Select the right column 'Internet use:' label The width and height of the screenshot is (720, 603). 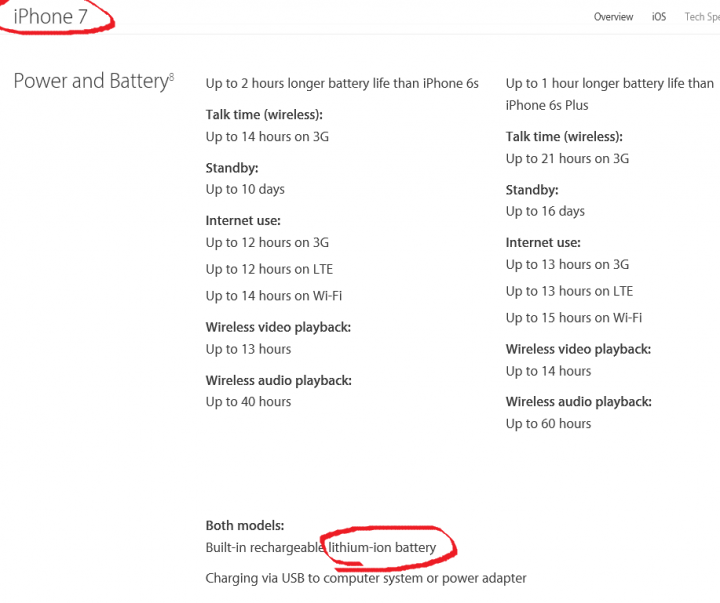pos(543,243)
